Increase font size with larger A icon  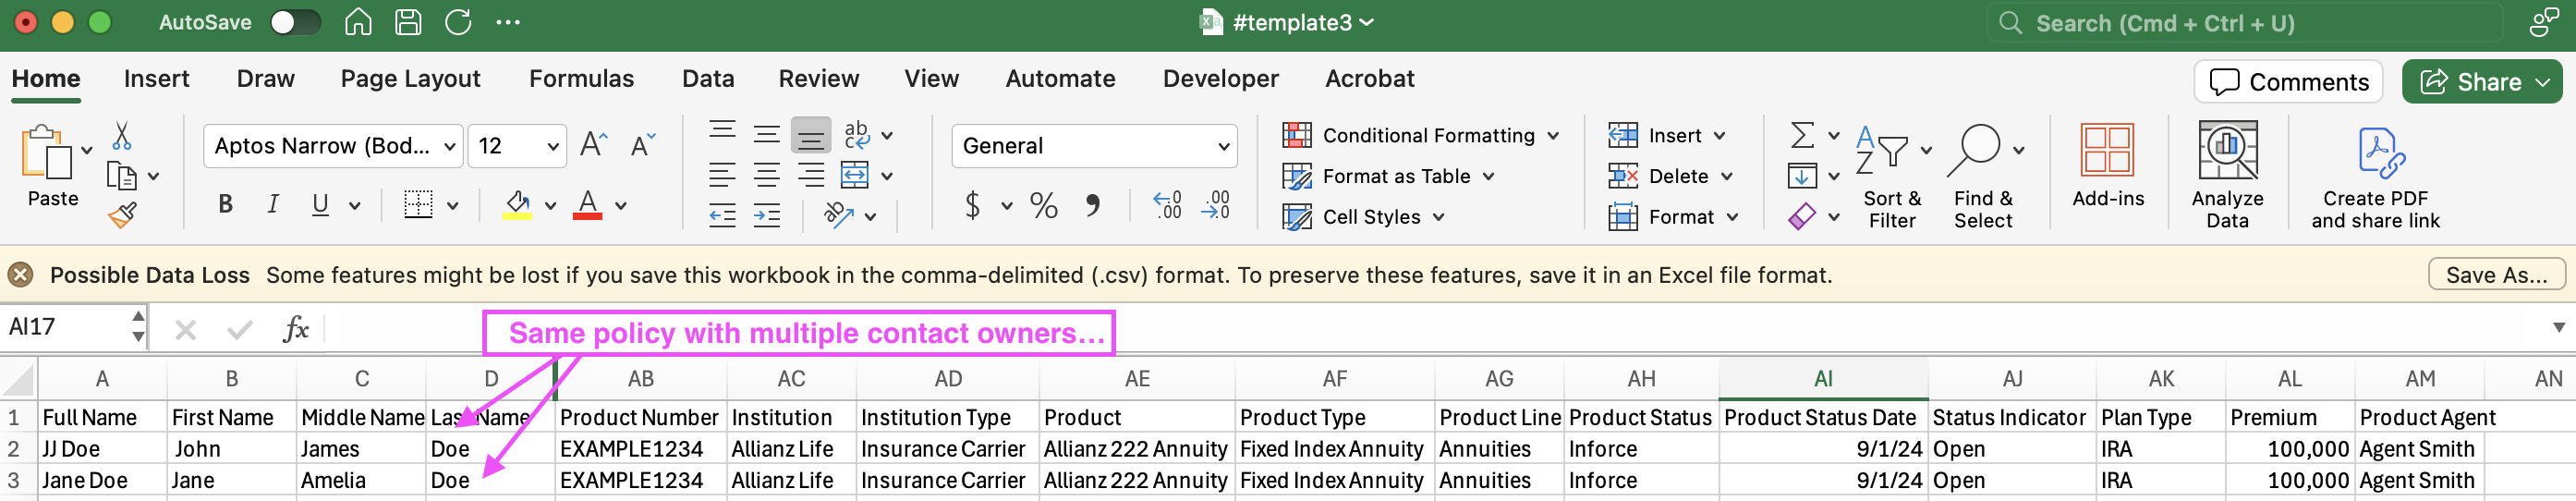point(593,145)
